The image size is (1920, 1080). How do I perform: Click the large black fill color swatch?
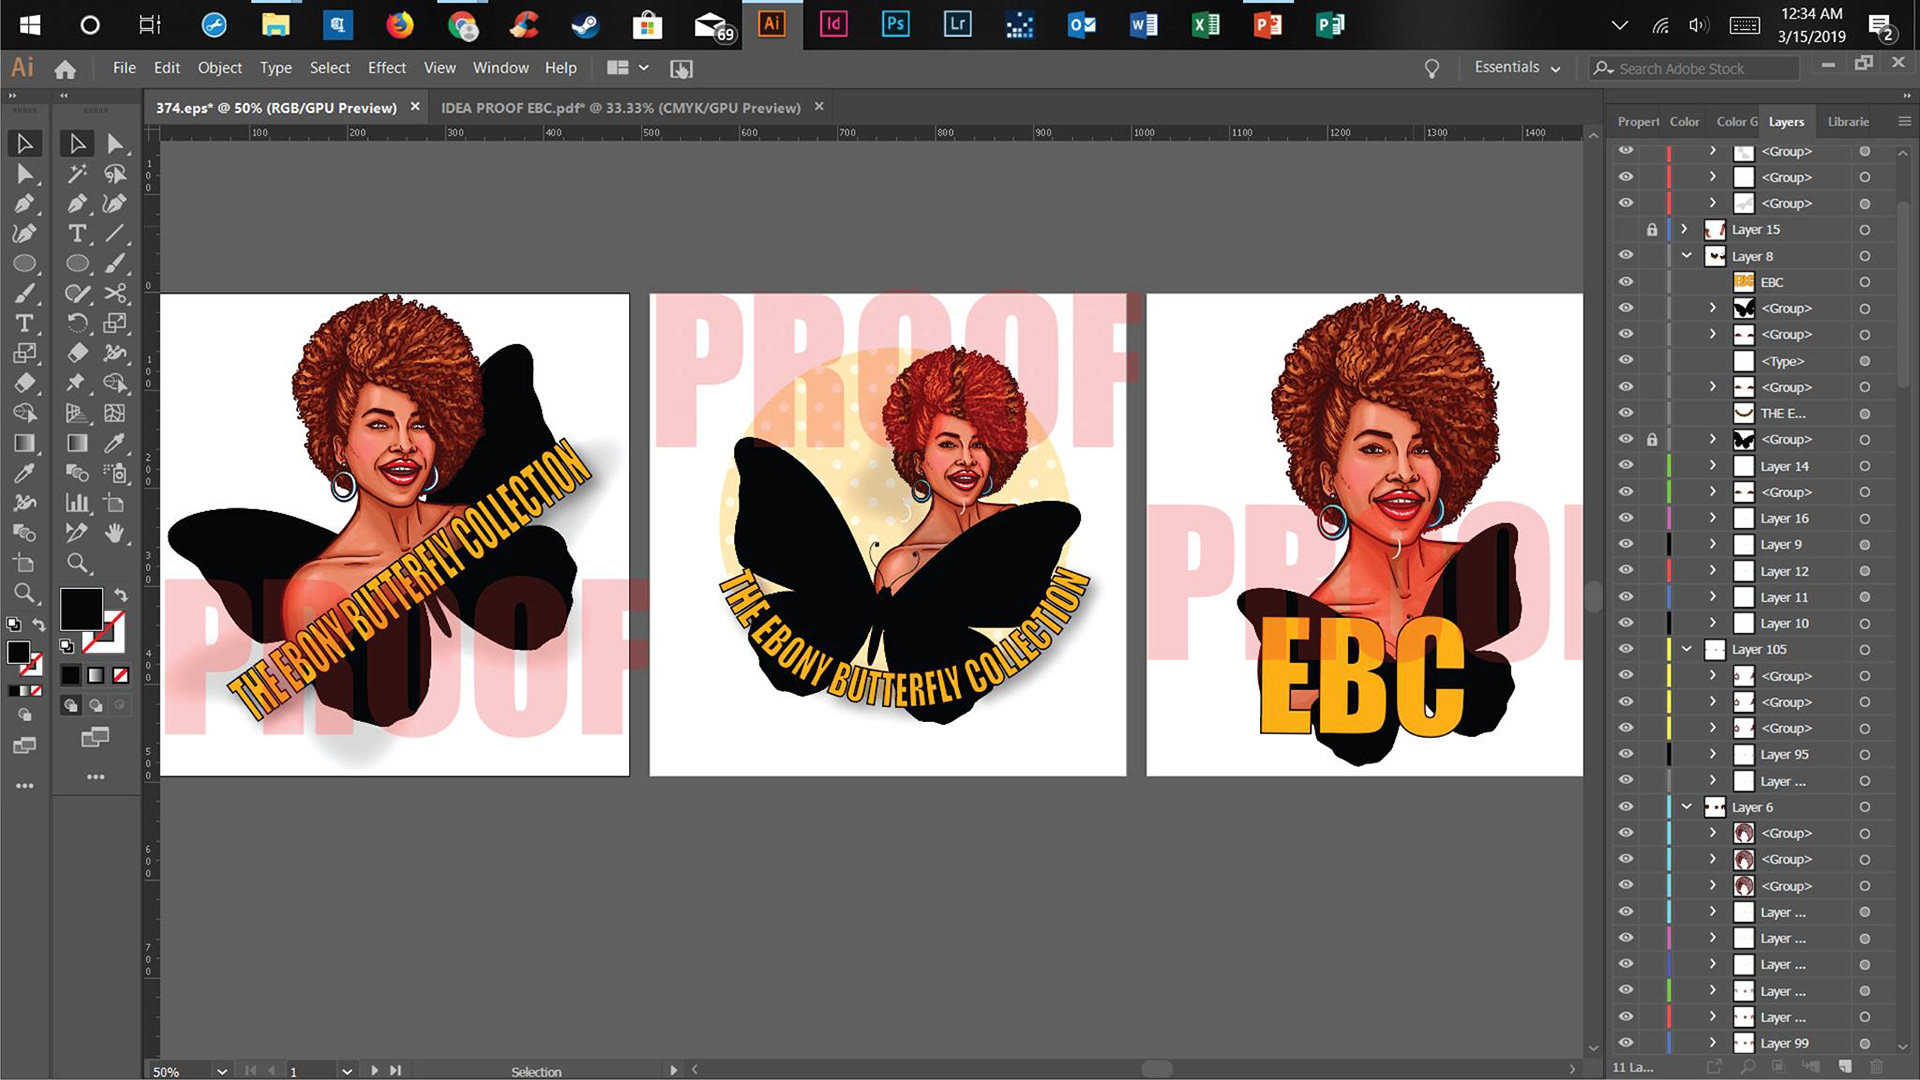point(81,608)
